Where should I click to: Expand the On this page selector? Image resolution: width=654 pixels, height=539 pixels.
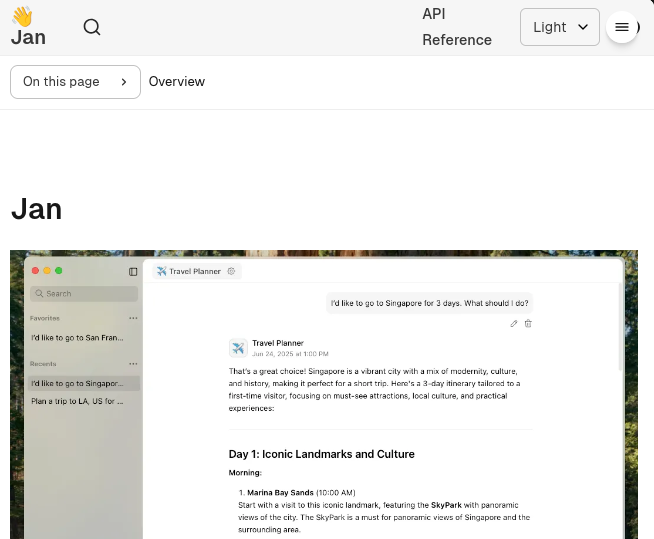click(75, 82)
